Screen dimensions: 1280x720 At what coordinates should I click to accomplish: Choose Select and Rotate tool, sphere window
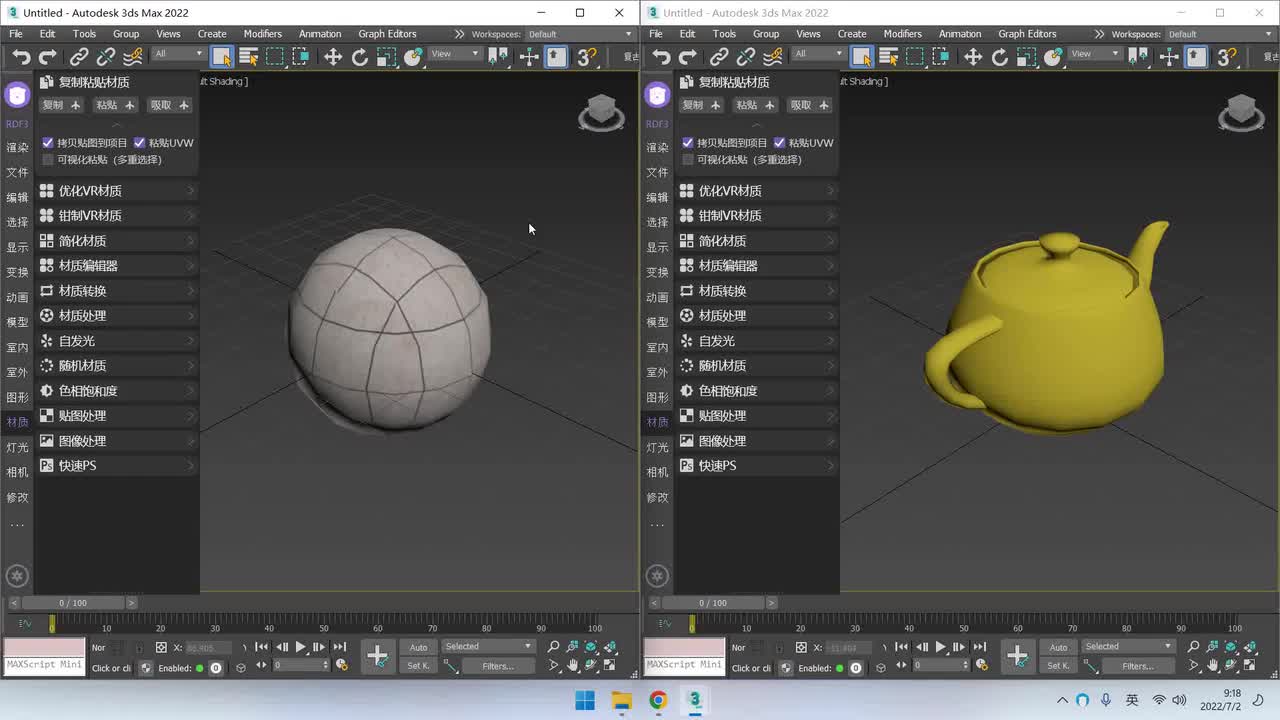click(x=360, y=57)
